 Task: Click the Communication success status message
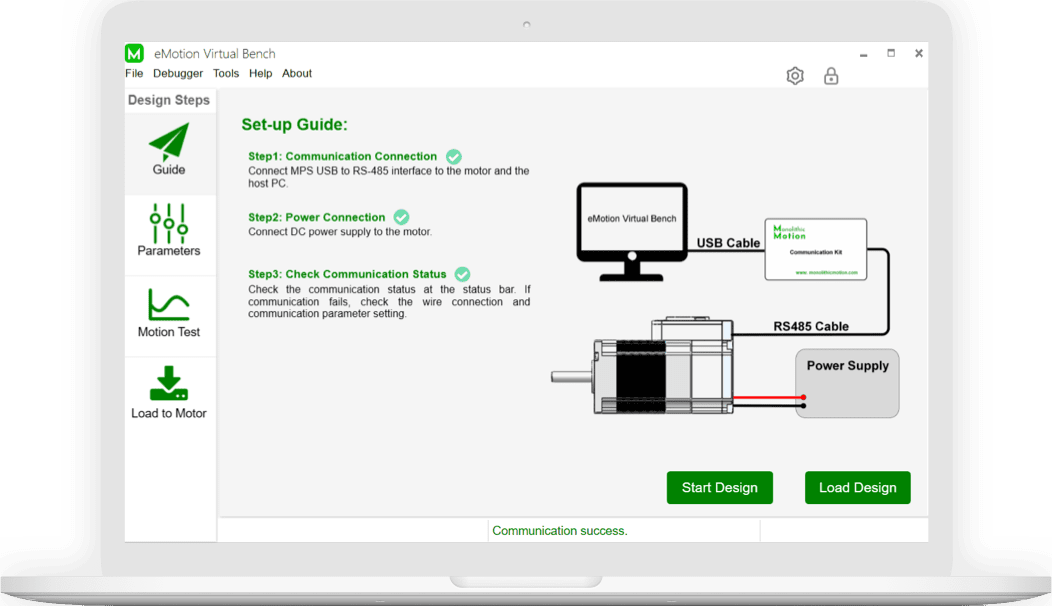pos(560,531)
